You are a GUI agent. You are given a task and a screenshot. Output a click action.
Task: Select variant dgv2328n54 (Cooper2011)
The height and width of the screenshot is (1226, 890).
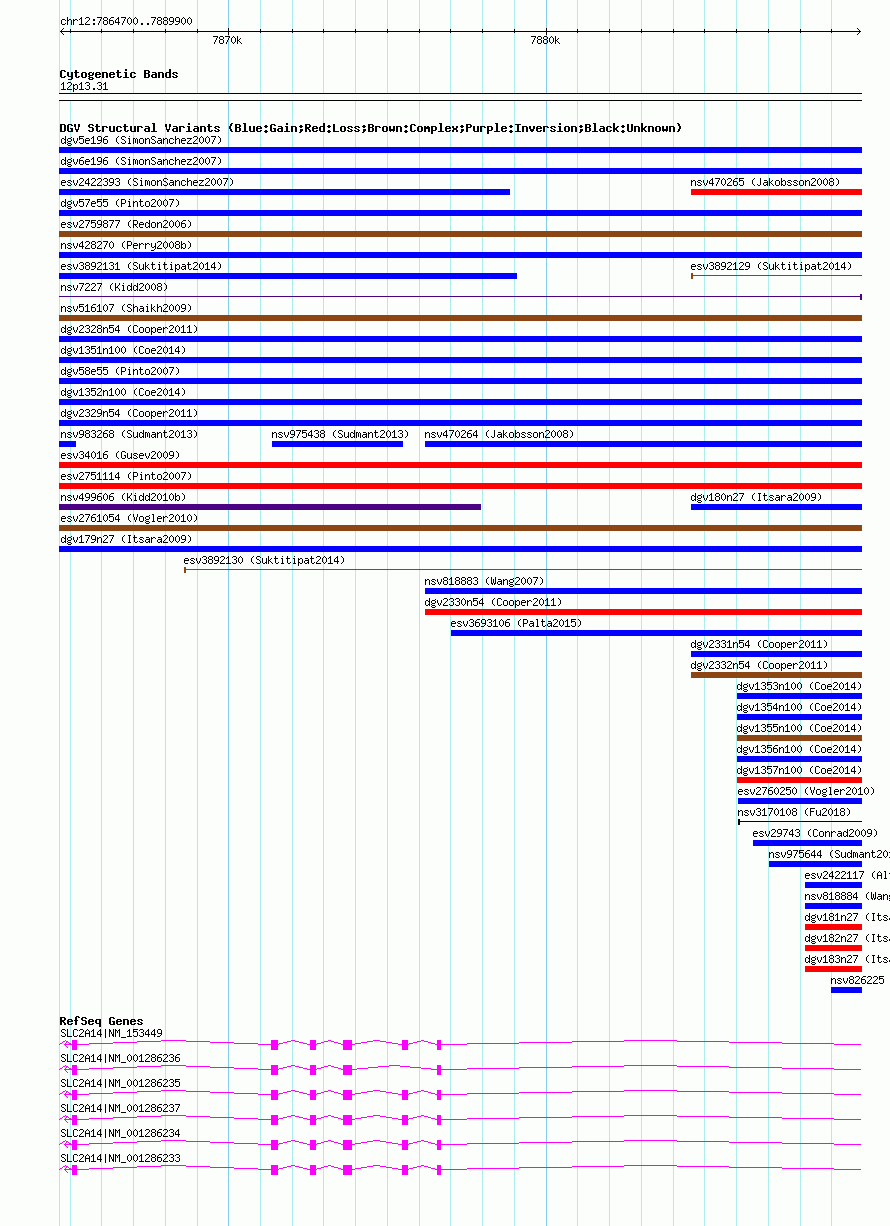pos(129,329)
